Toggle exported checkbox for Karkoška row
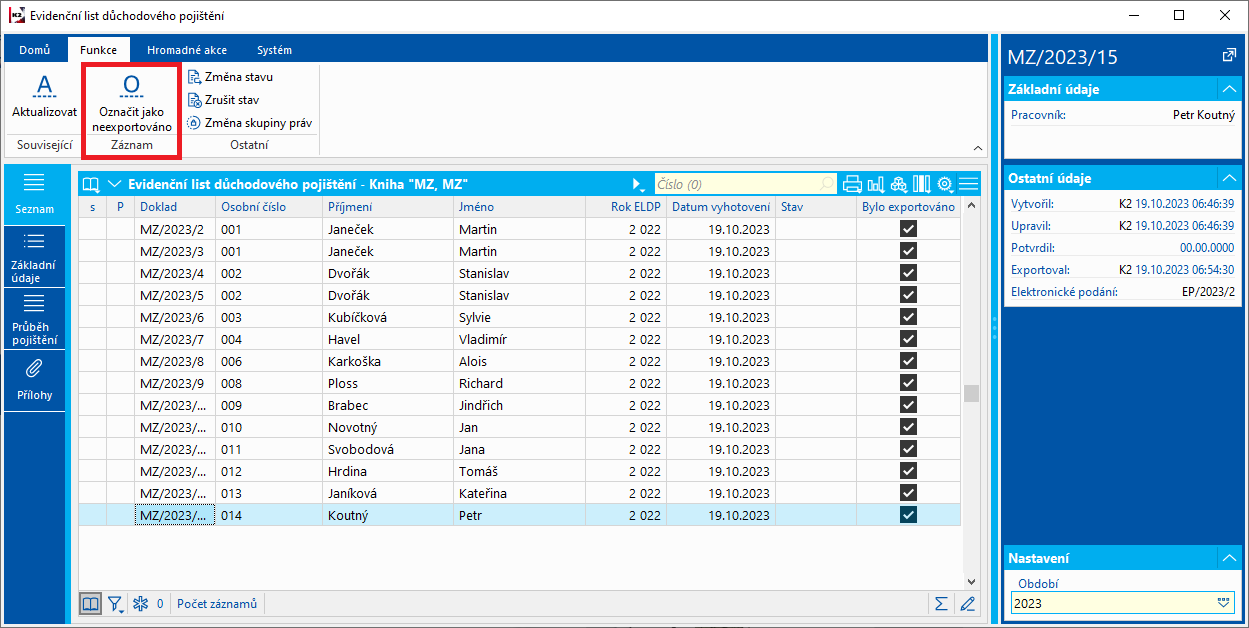Image resolution: width=1249 pixels, height=628 pixels. (x=908, y=361)
